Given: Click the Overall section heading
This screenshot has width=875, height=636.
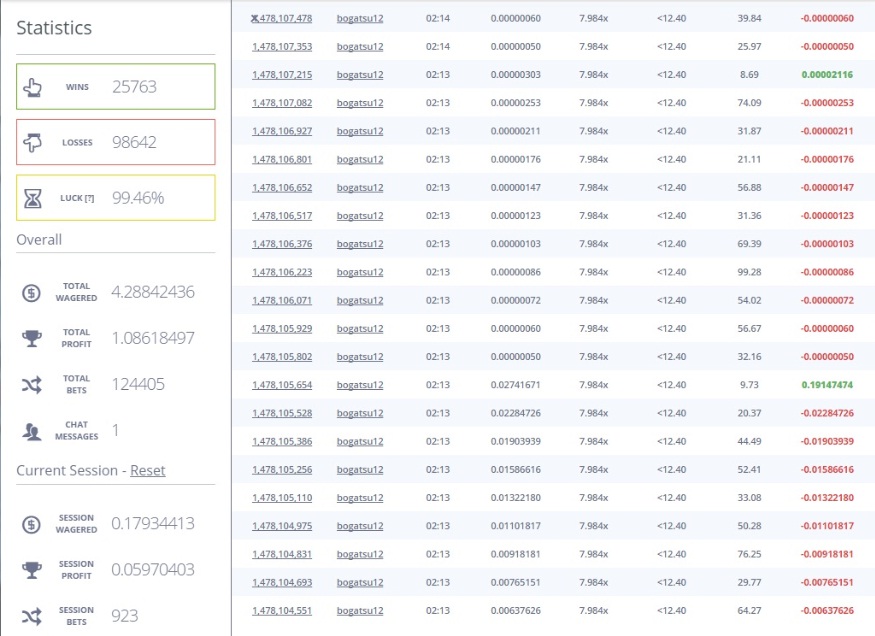Looking at the screenshot, I should (39, 240).
